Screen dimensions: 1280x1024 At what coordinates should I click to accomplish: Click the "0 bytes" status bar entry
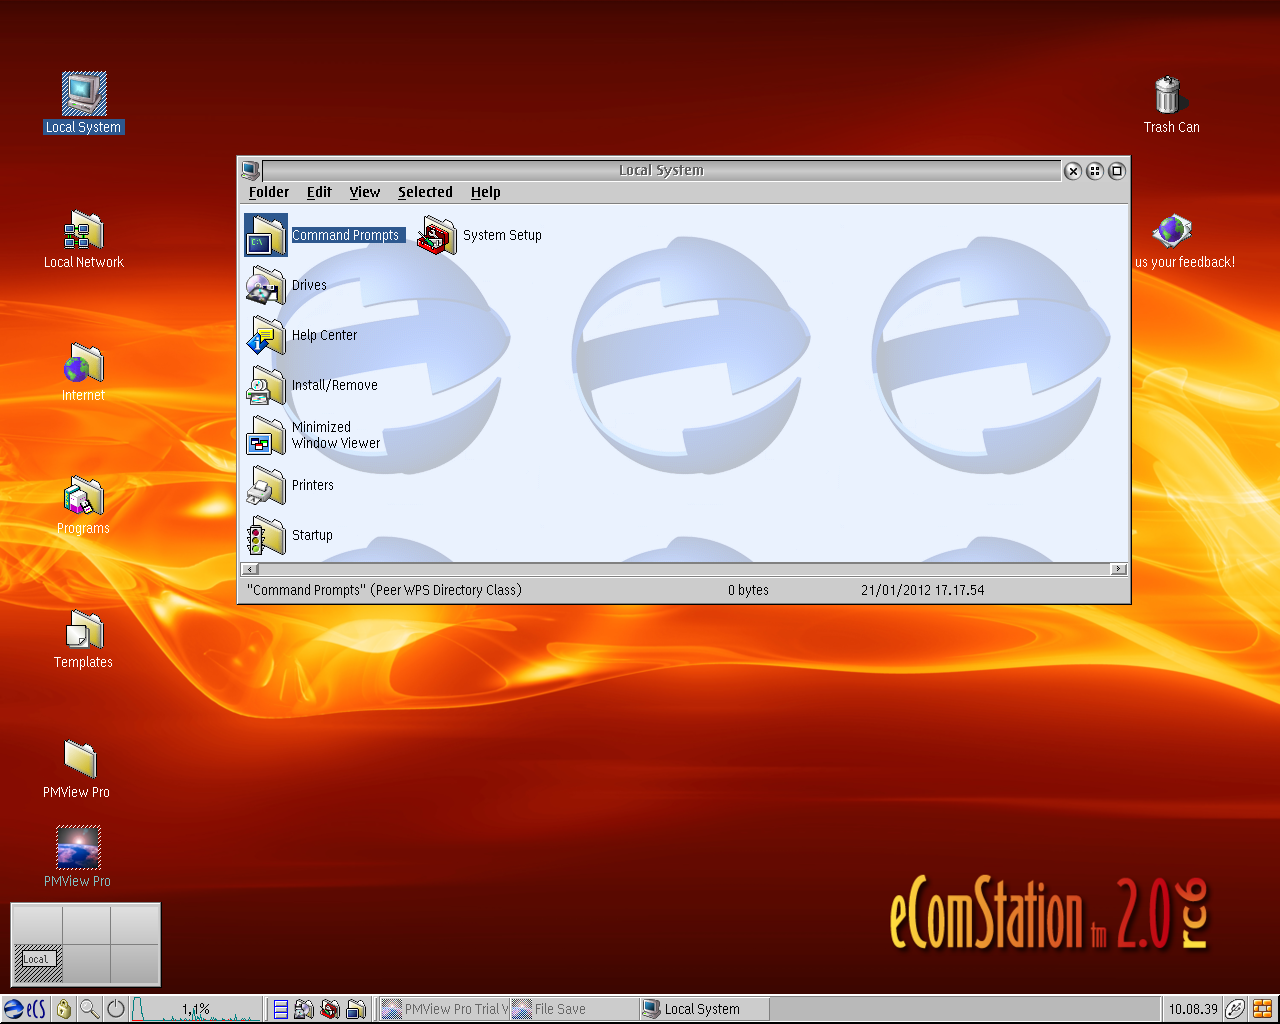click(x=748, y=590)
